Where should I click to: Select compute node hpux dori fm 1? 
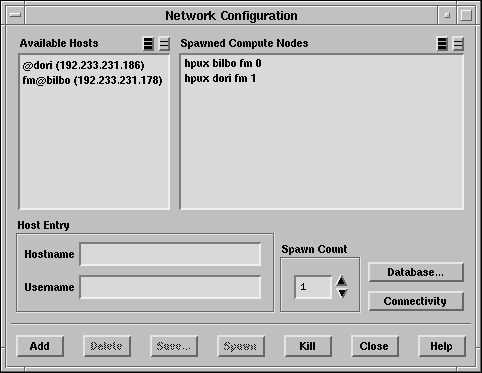[x=220, y=78]
